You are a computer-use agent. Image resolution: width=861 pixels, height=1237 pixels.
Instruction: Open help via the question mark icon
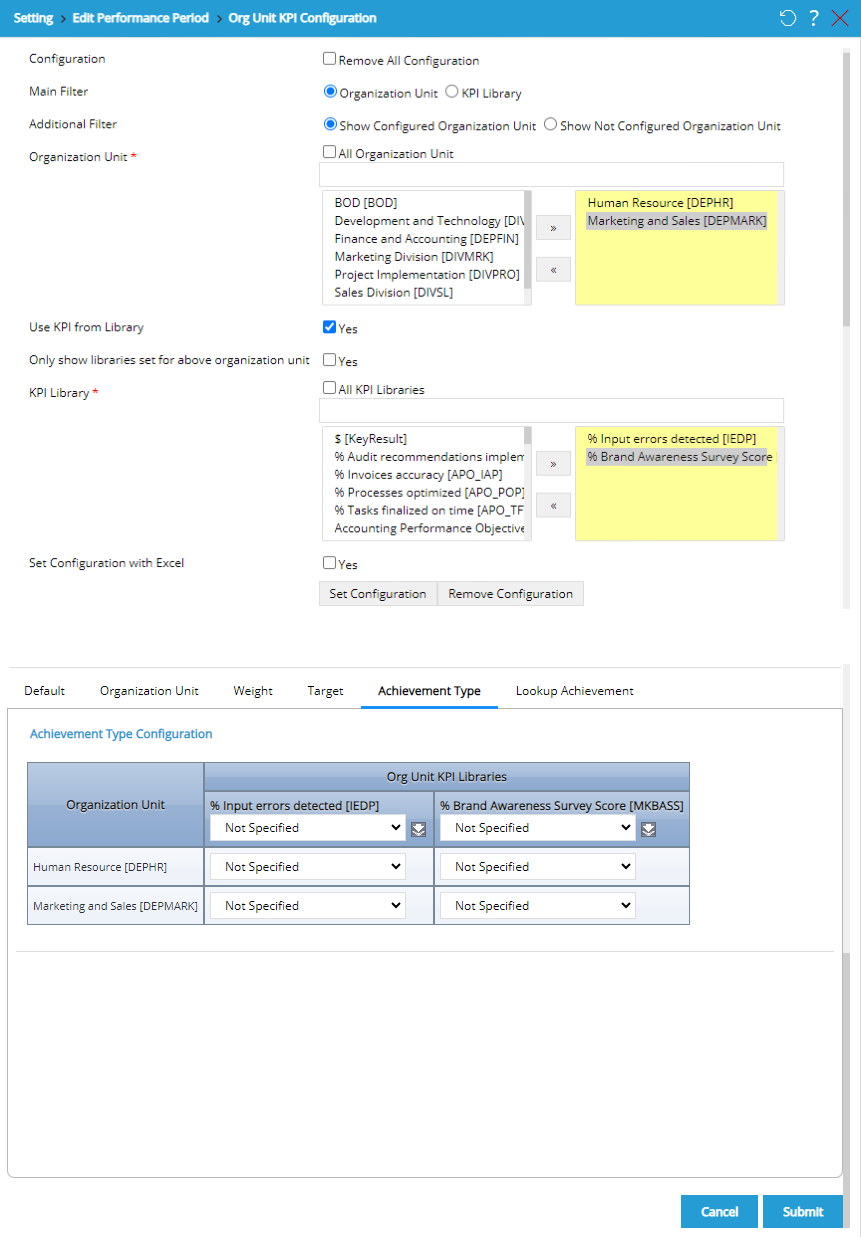pyautogui.click(x=814, y=18)
